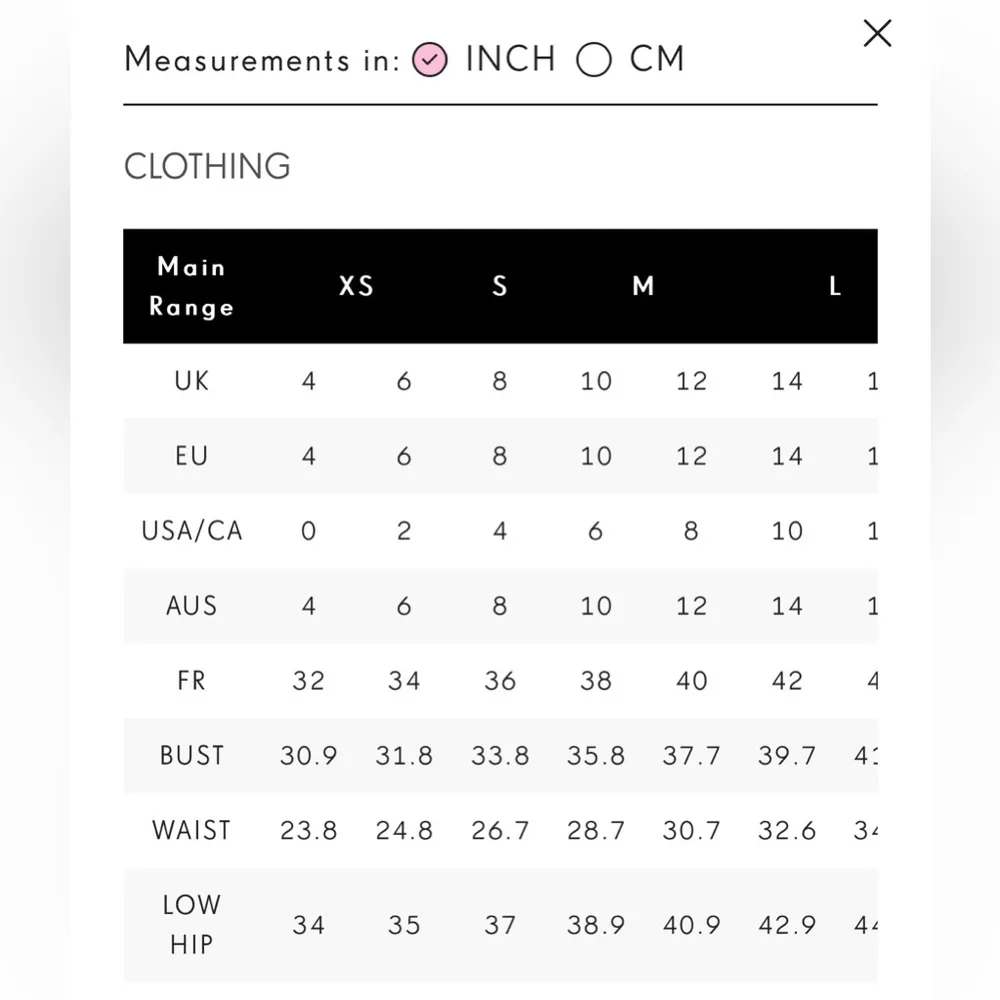Click the LOW HIP row label
The height and width of the screenshot is (1000, 1000).
click(191, 925)
